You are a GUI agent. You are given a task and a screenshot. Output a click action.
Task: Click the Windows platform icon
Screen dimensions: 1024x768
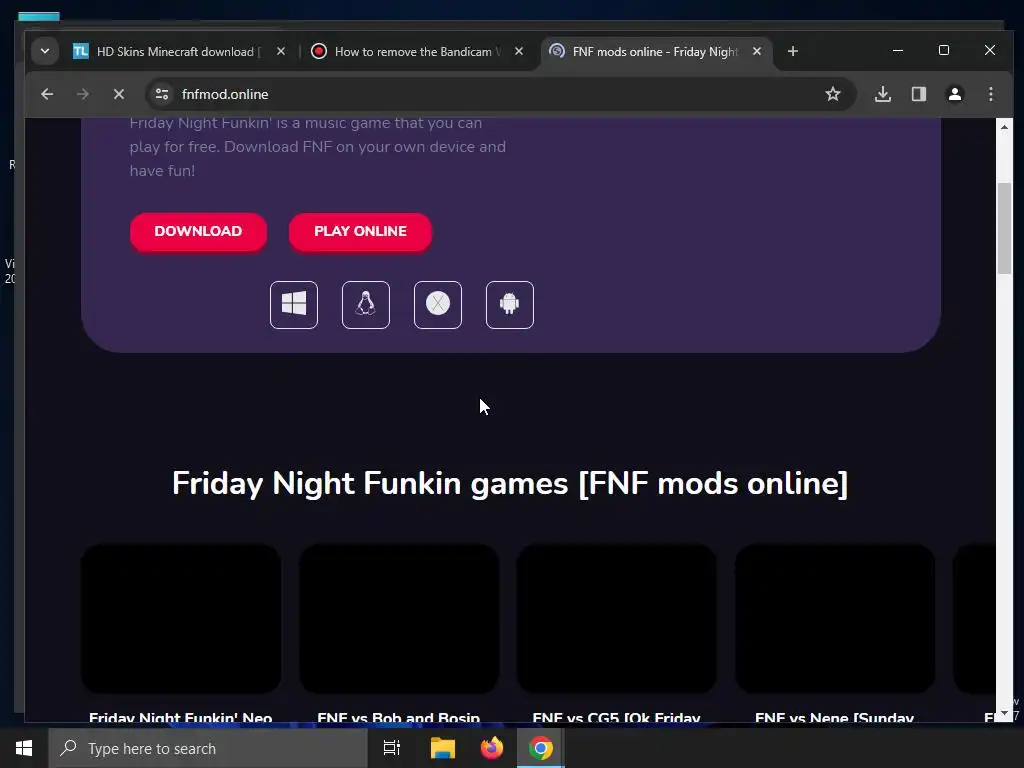(x=294, y=305)
